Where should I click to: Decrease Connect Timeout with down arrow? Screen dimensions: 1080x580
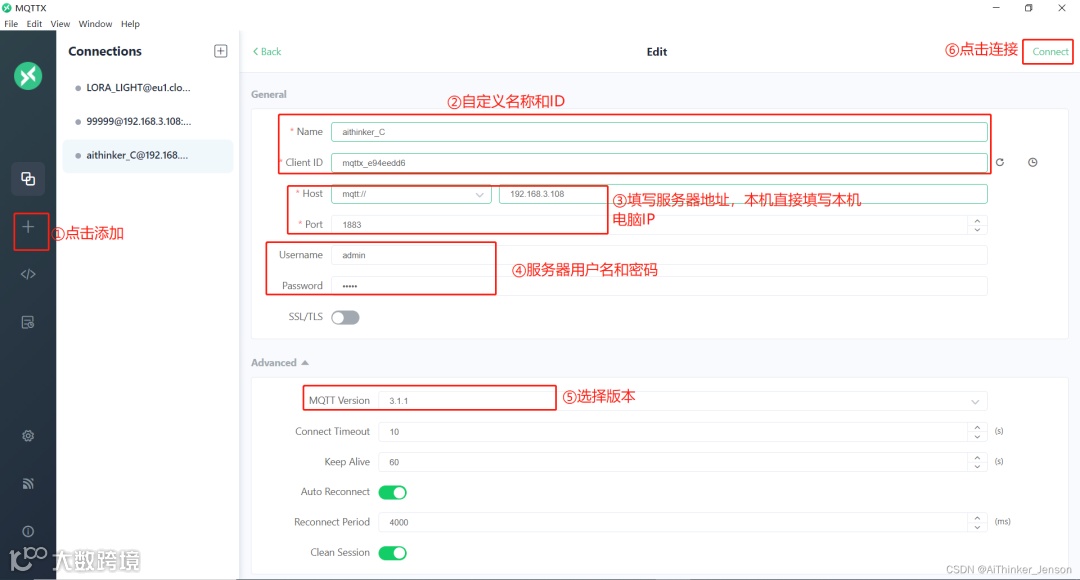pyautogui.click(x=977, y=437)
